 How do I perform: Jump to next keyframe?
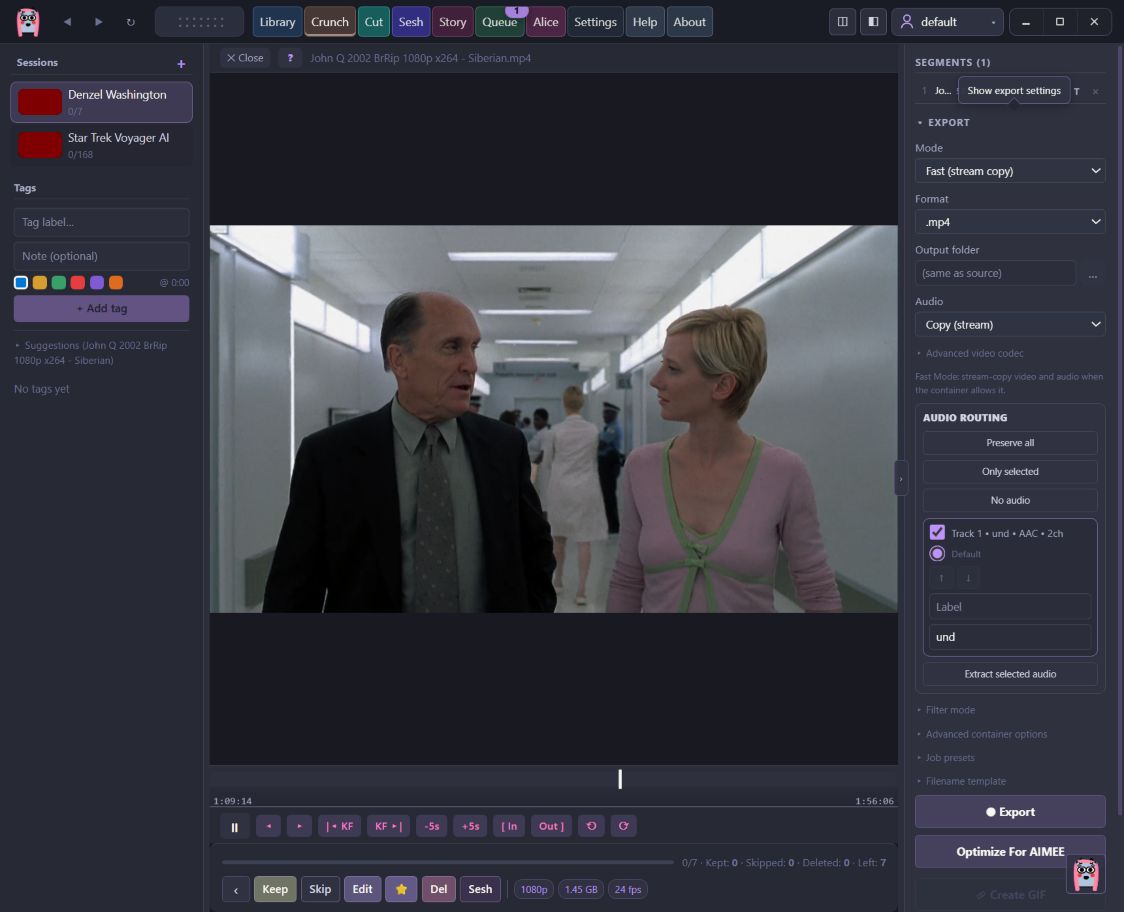(x=388, y=826)
